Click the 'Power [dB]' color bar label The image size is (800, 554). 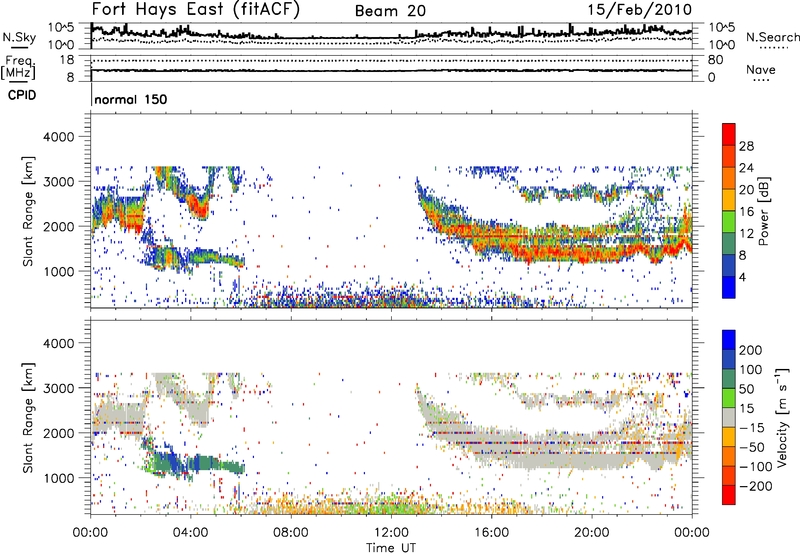[x=764, y=211]
